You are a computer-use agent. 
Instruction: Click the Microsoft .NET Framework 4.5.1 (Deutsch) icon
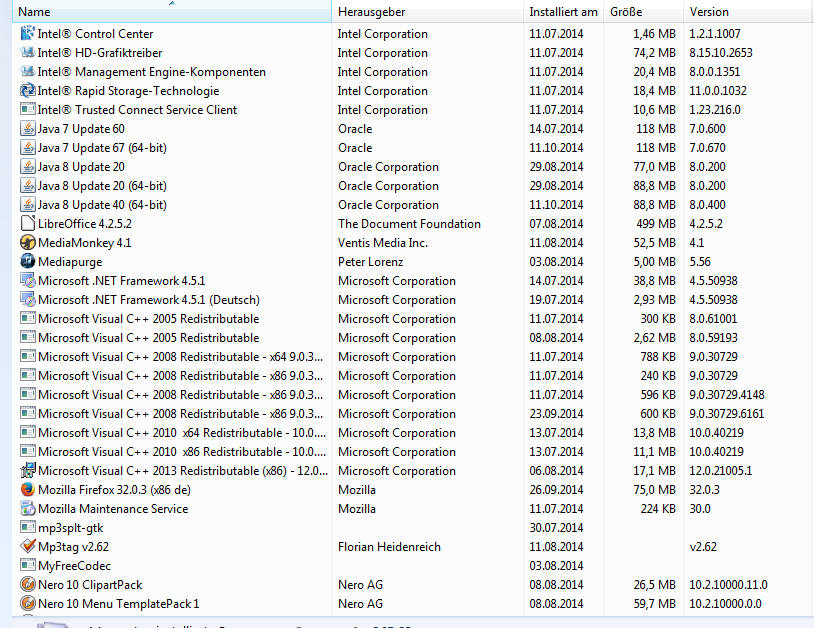click(28, 299)
